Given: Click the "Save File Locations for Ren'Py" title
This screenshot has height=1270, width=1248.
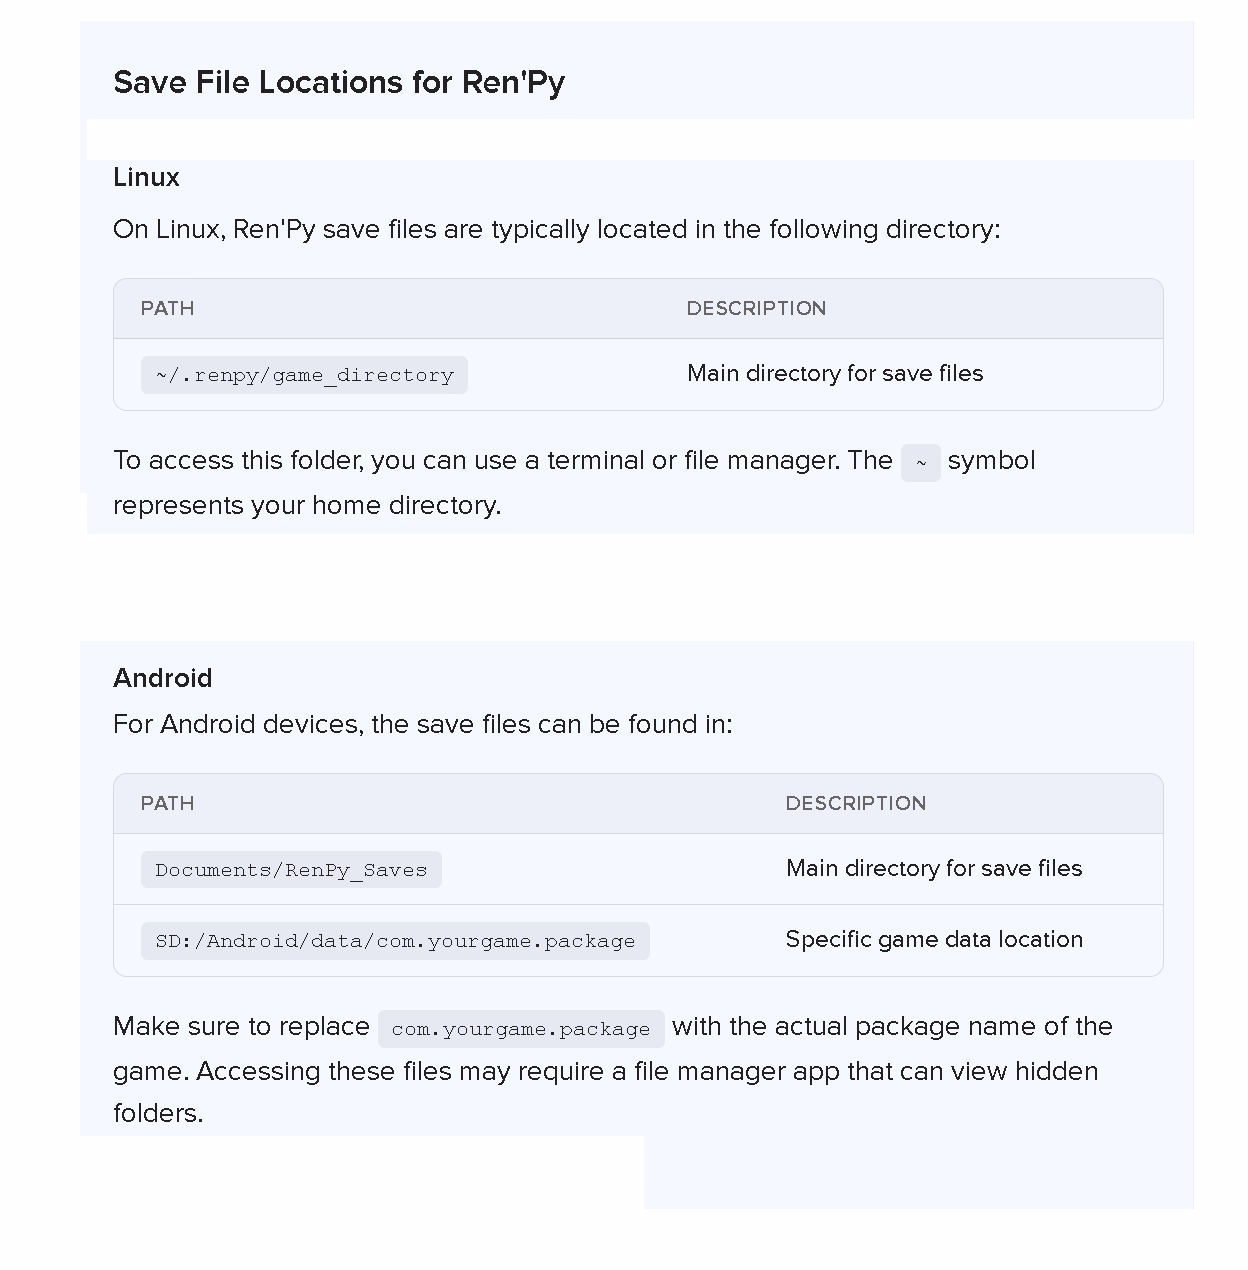Looking at the screenshot, I should click(339, 82).
